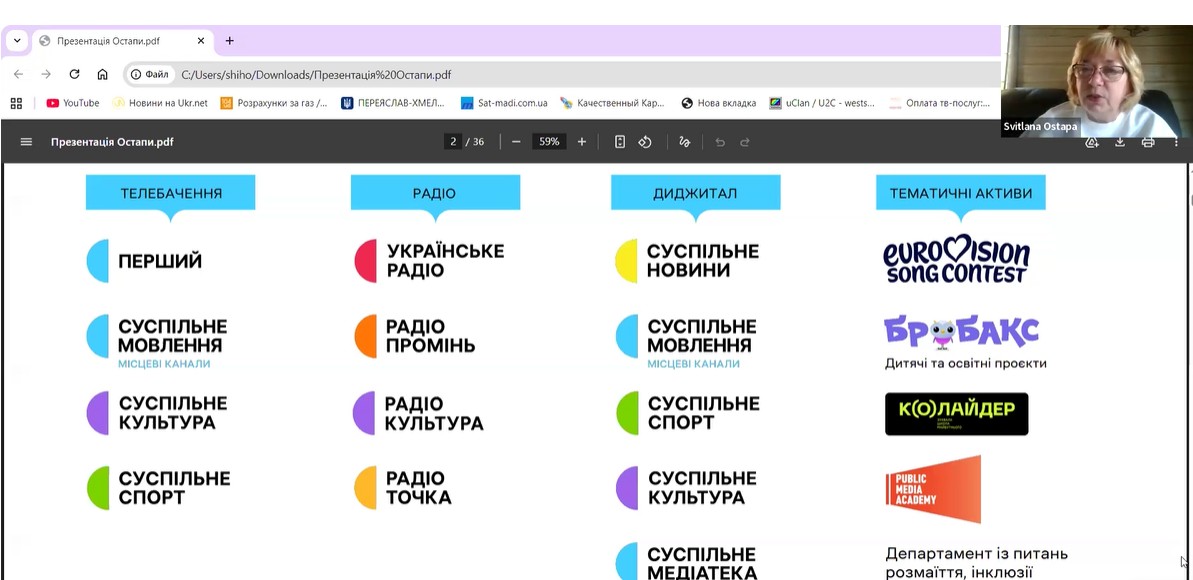This screenshot has width=1193, height=580.
Task: Go to the browser home page
Action: click(x=102, y=74)
